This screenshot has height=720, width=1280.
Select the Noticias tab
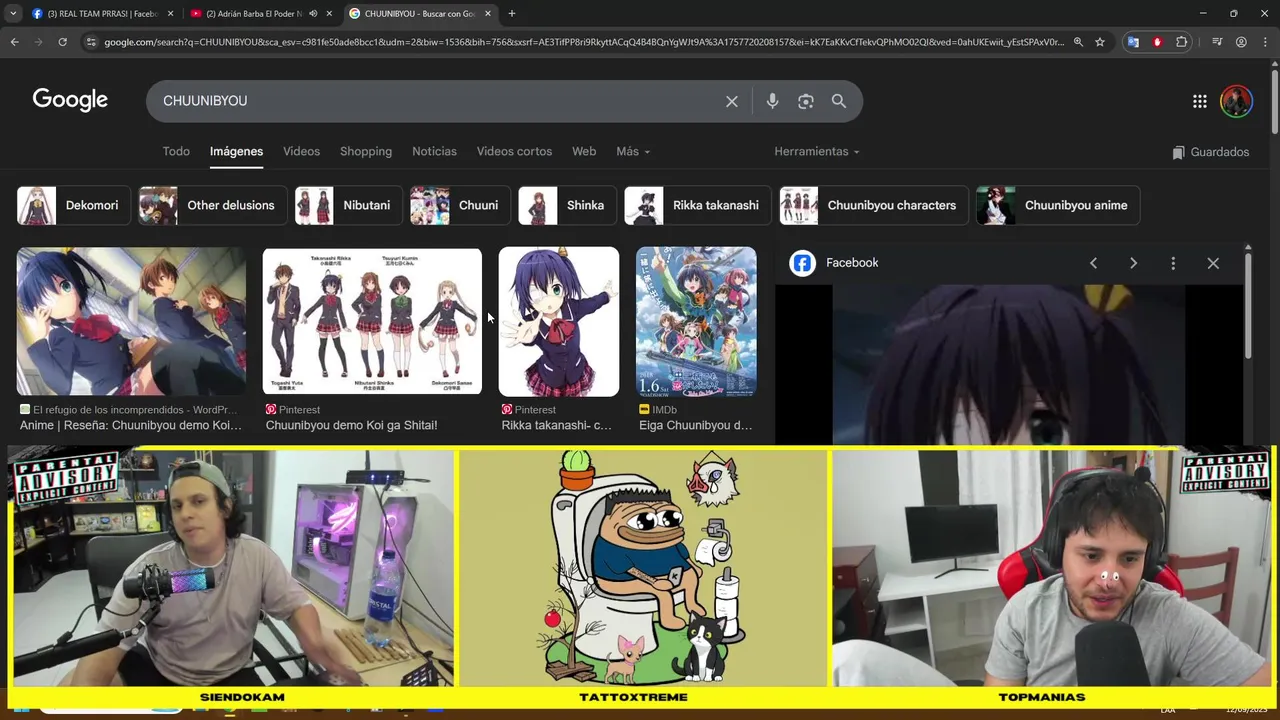(x=434, y=151)
